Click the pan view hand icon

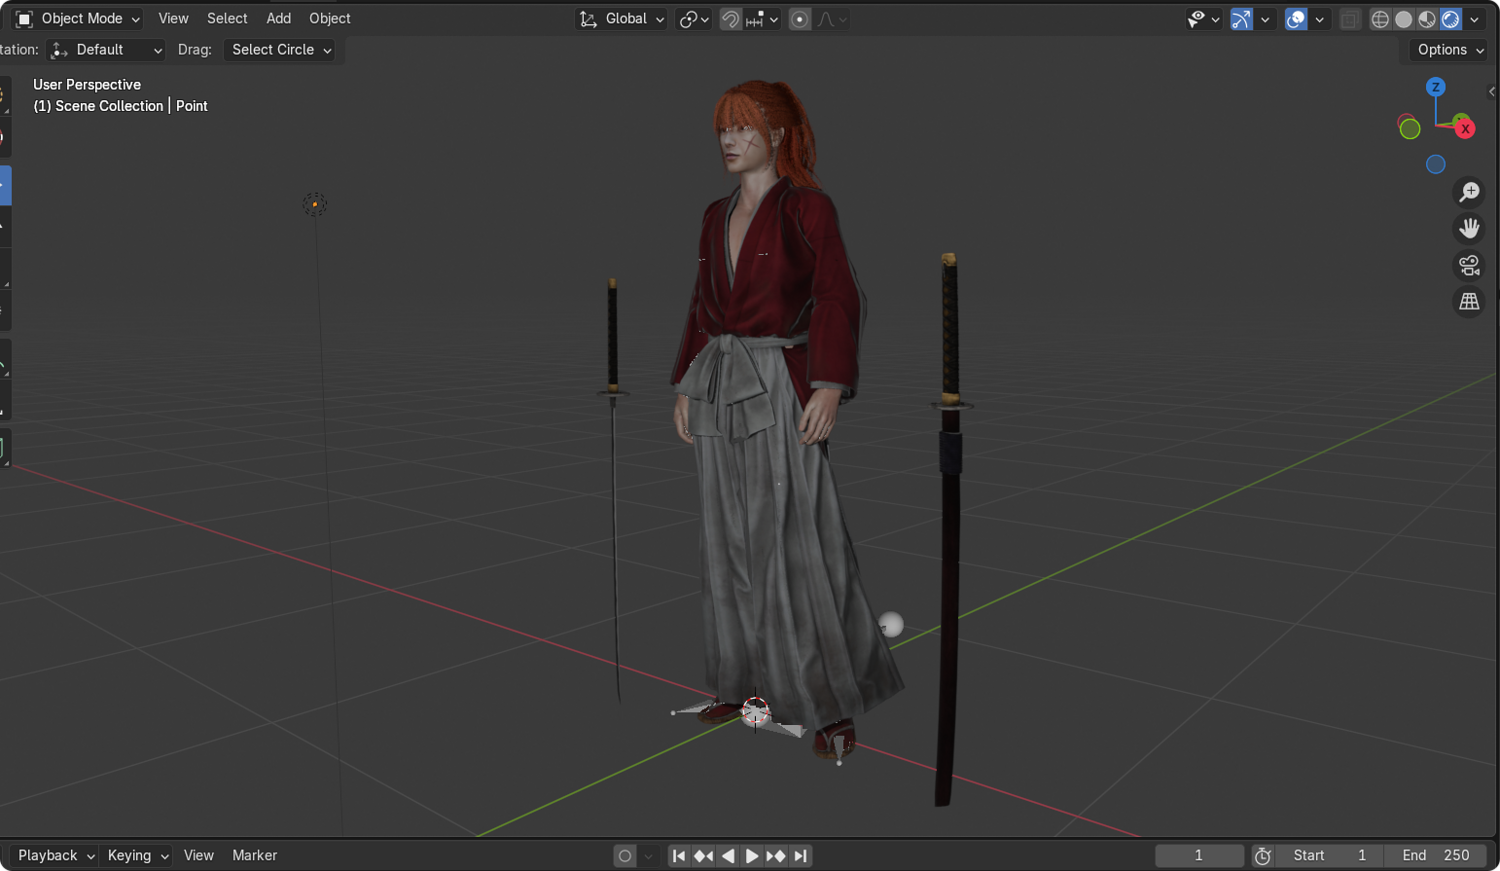point(1469,228)
